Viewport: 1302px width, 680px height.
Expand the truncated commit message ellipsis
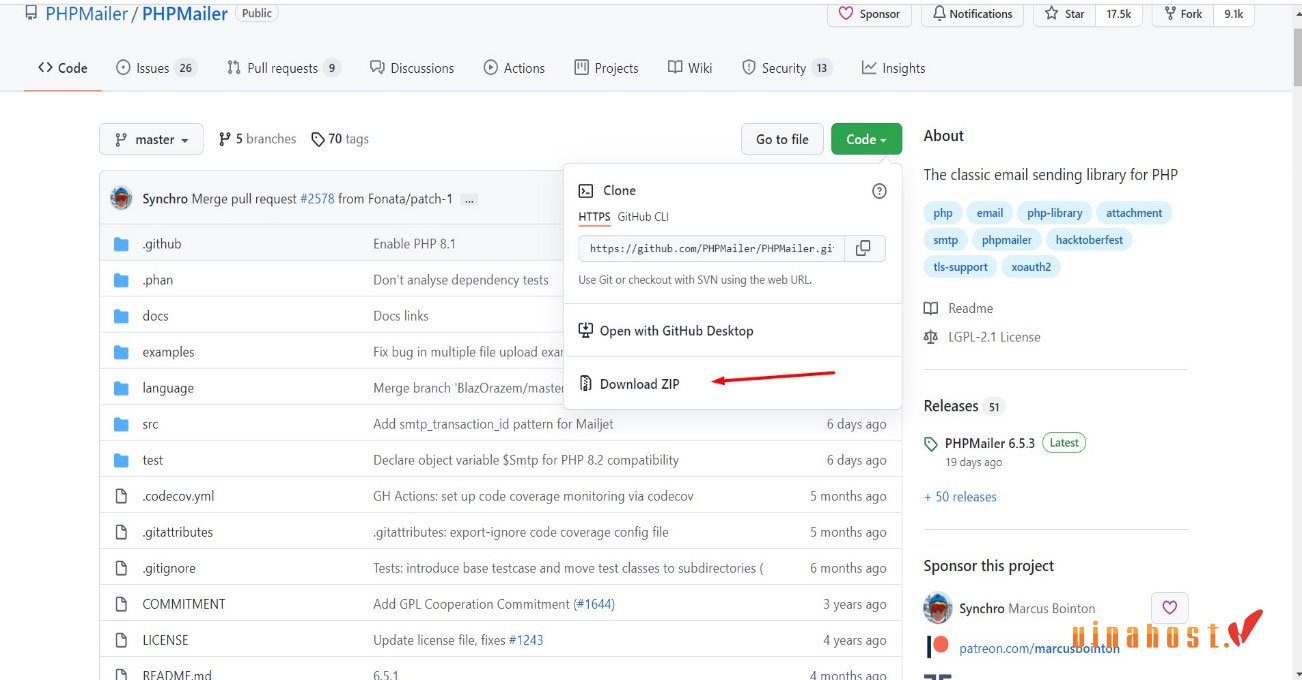(468, 198)
